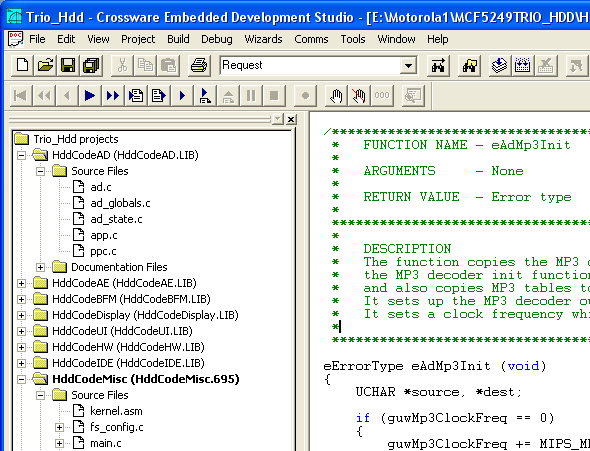Screen dimensions: 590x451
Task: Click the solid blue Run arrow icon
Action: coord(90,96)
